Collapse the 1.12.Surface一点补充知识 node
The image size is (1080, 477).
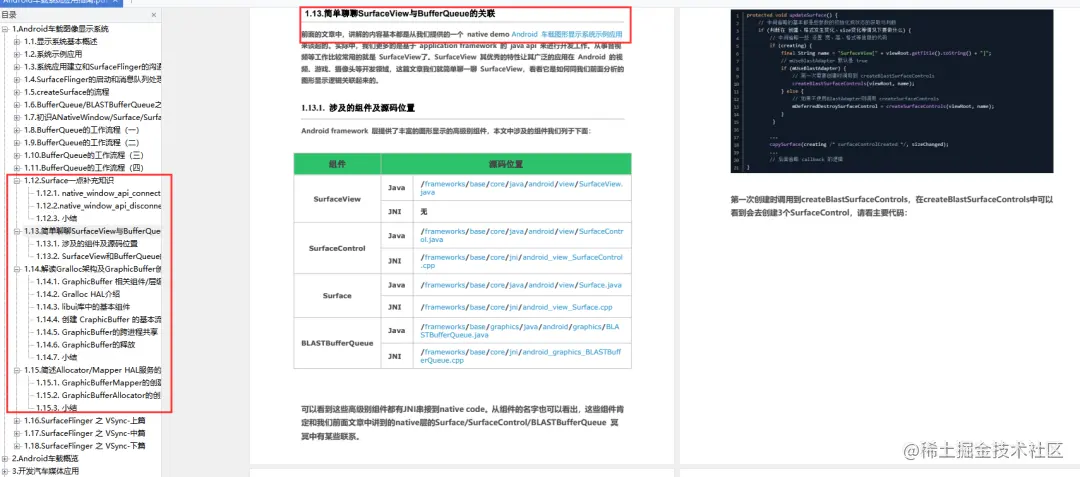17,180
